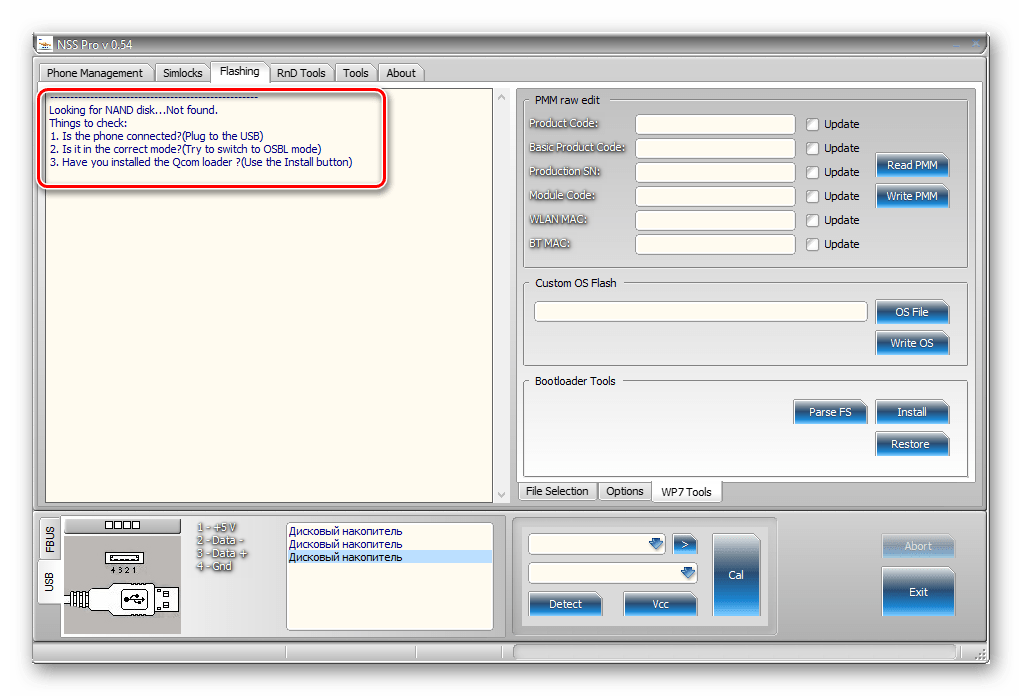Focus the Module Code field

715,196
